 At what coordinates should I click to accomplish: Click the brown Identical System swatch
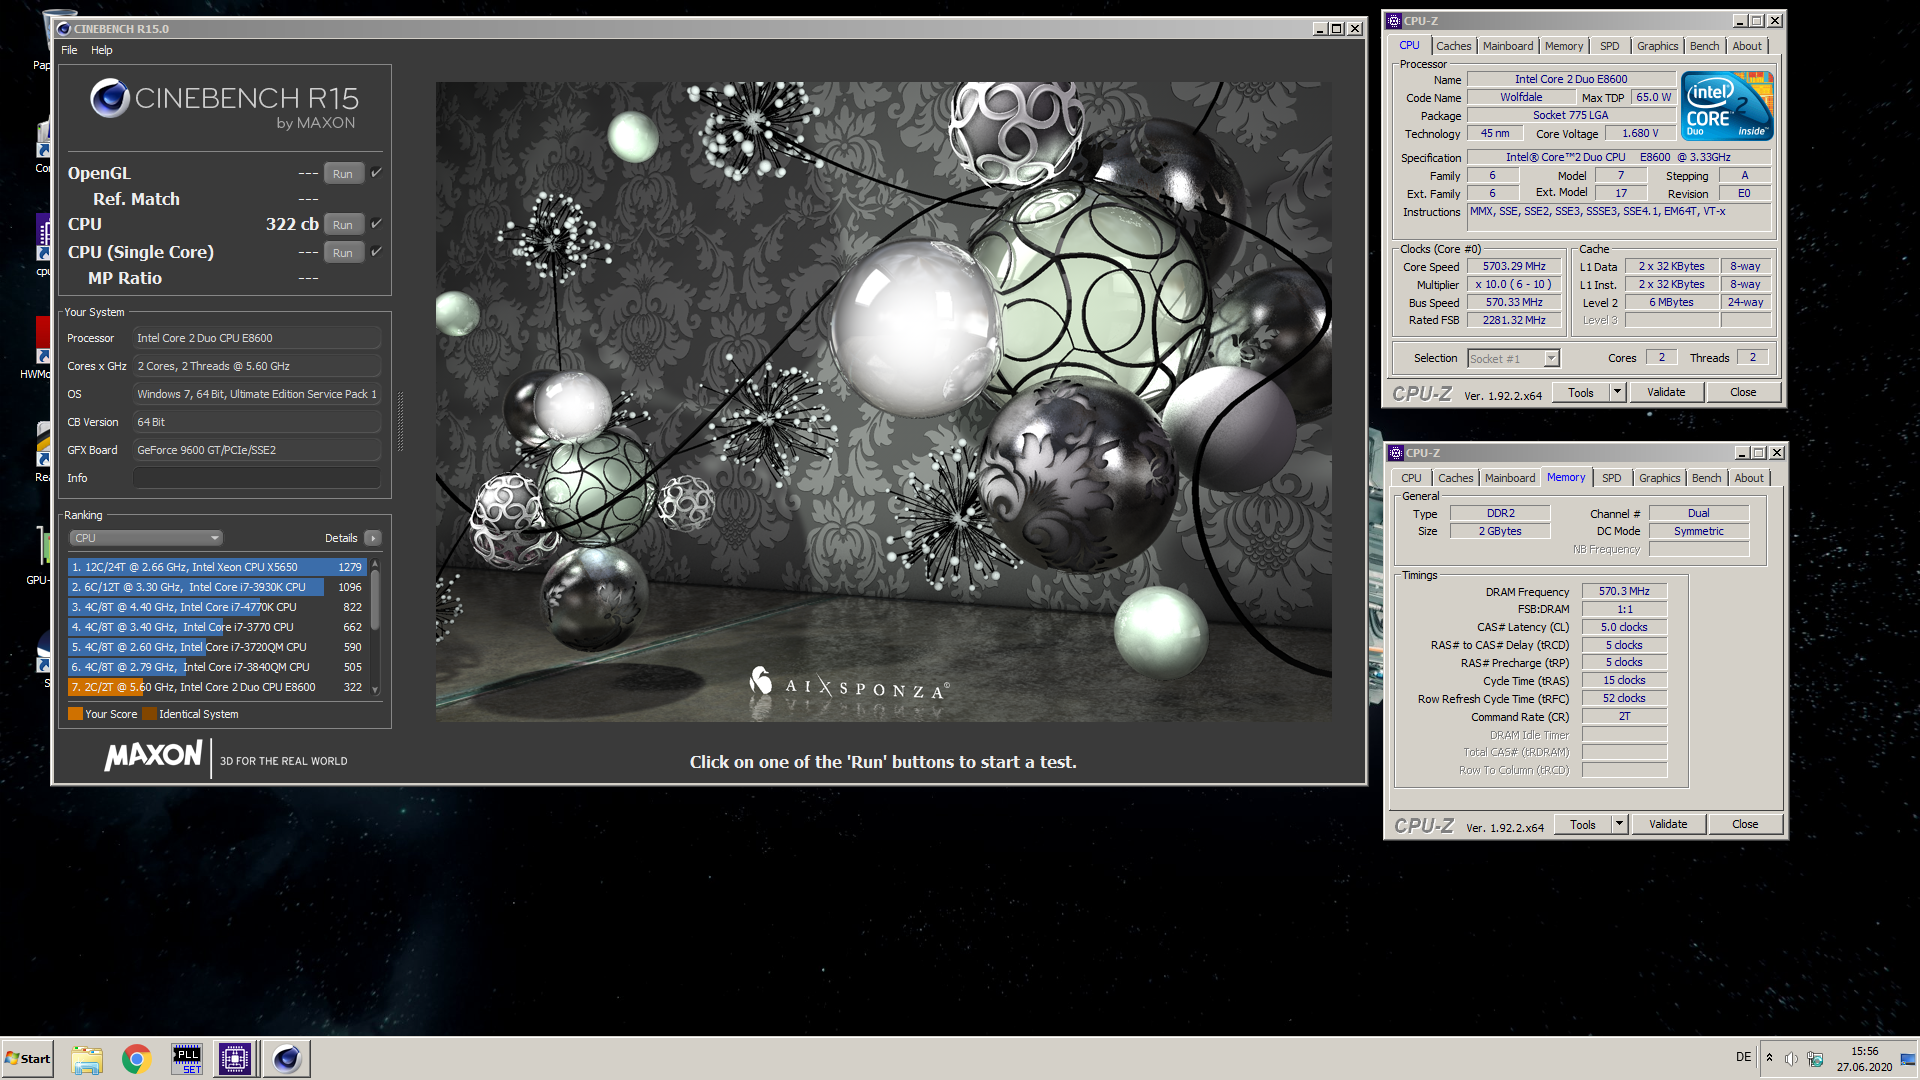click(x=149, y=714)
